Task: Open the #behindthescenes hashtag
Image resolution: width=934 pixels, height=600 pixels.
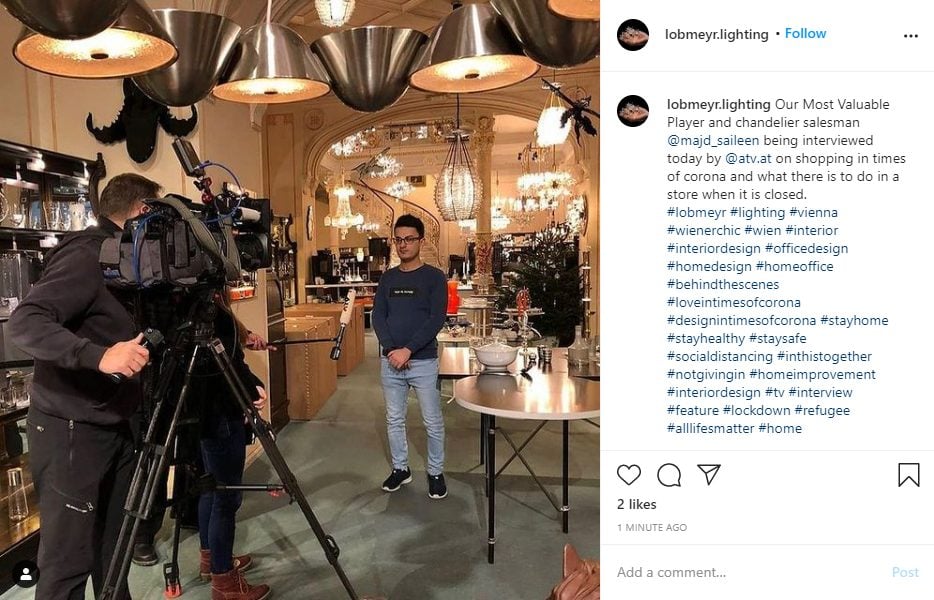Action: 723,284
